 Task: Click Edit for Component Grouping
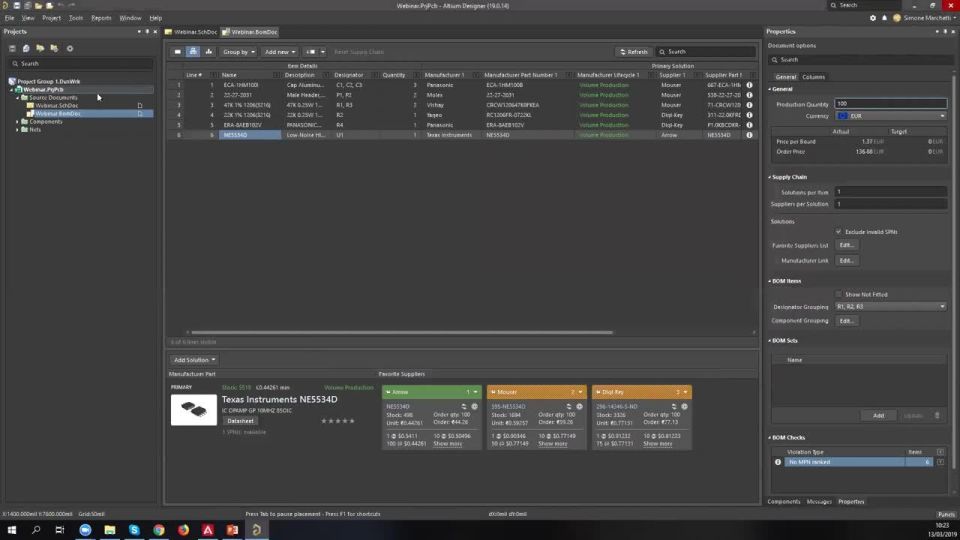846,321
